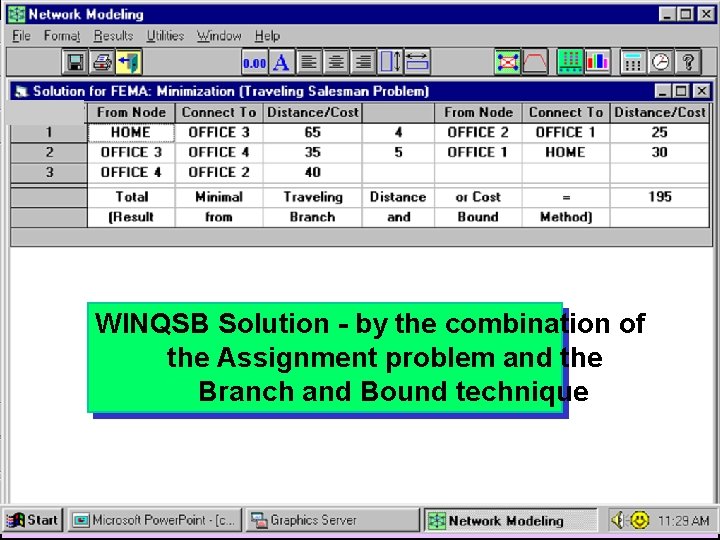Click the Print icon in toolbar
The height and width of the screenshot is (540, 720).
[x=102, y=62]
